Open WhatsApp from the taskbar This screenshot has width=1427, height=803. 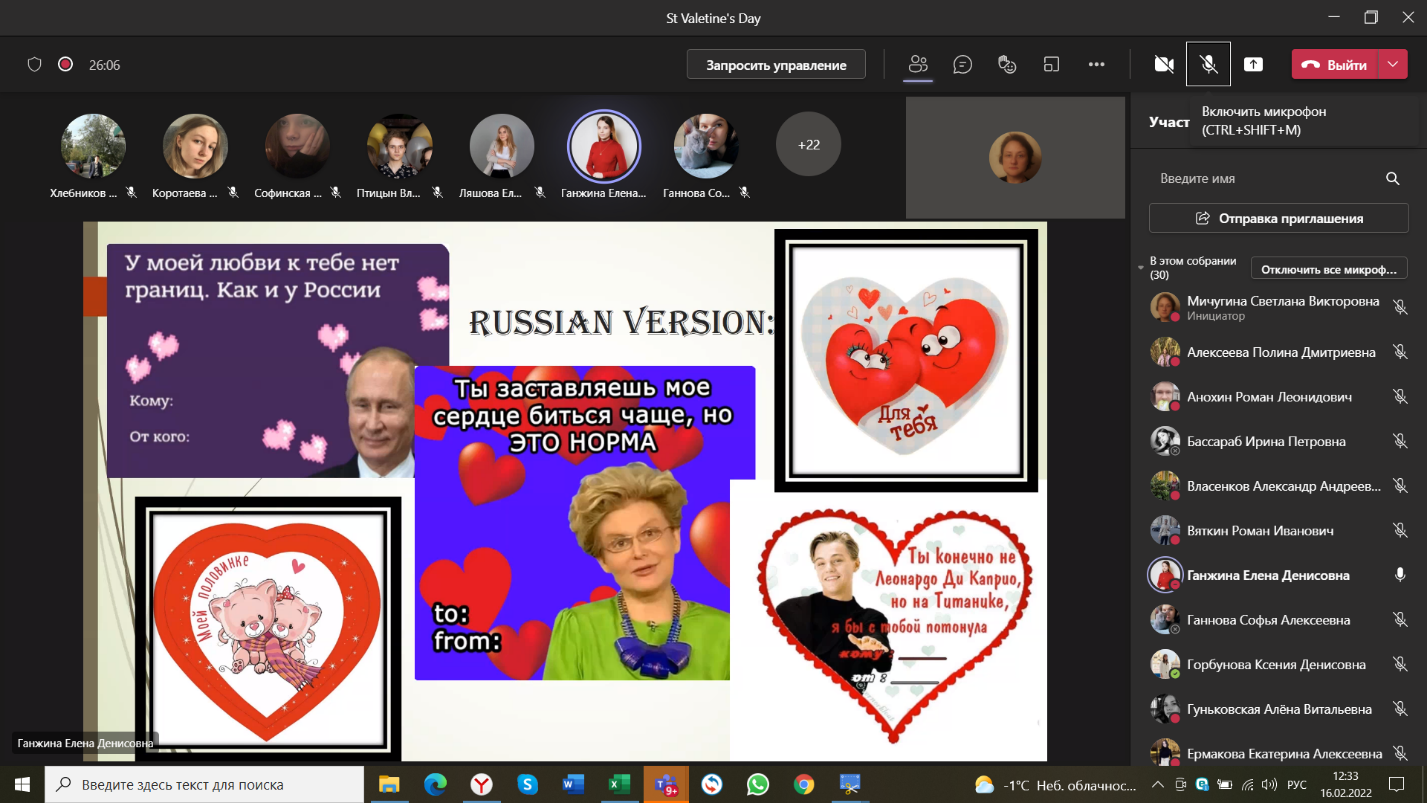tap(756, 785)
